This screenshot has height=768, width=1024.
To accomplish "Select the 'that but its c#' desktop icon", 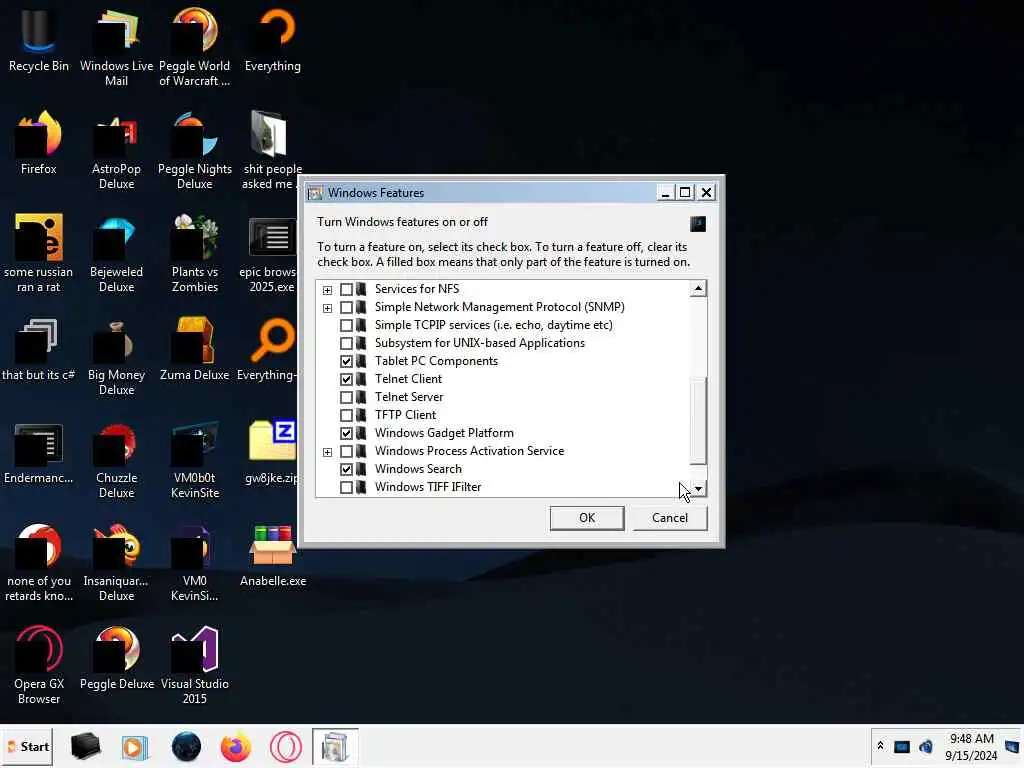I will click(39, 349).
